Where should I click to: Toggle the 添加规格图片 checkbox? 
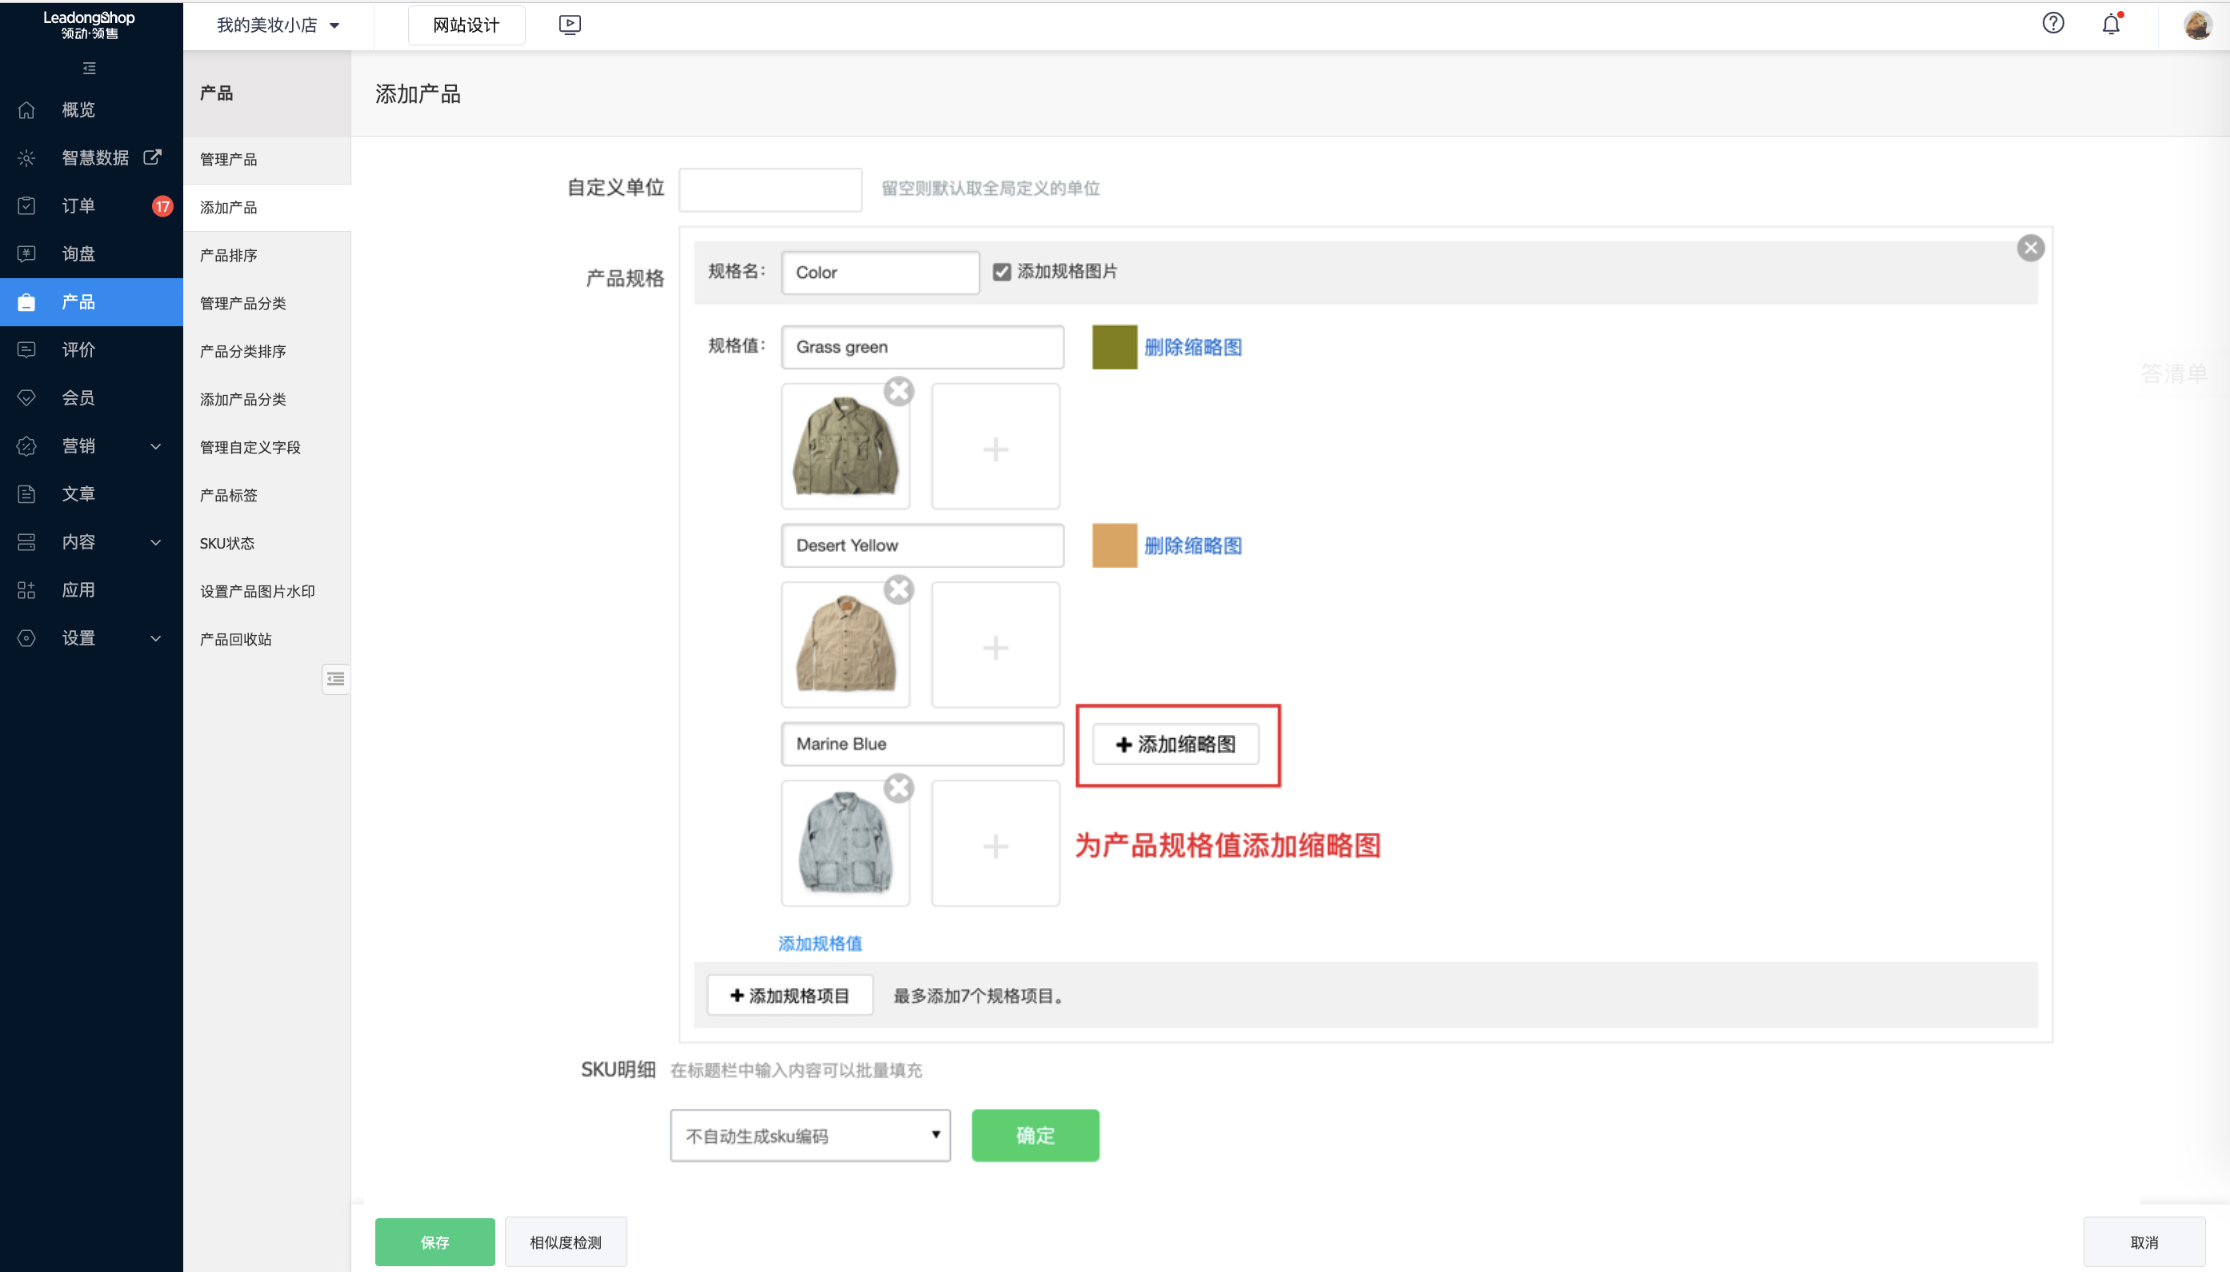point(1002,272)
